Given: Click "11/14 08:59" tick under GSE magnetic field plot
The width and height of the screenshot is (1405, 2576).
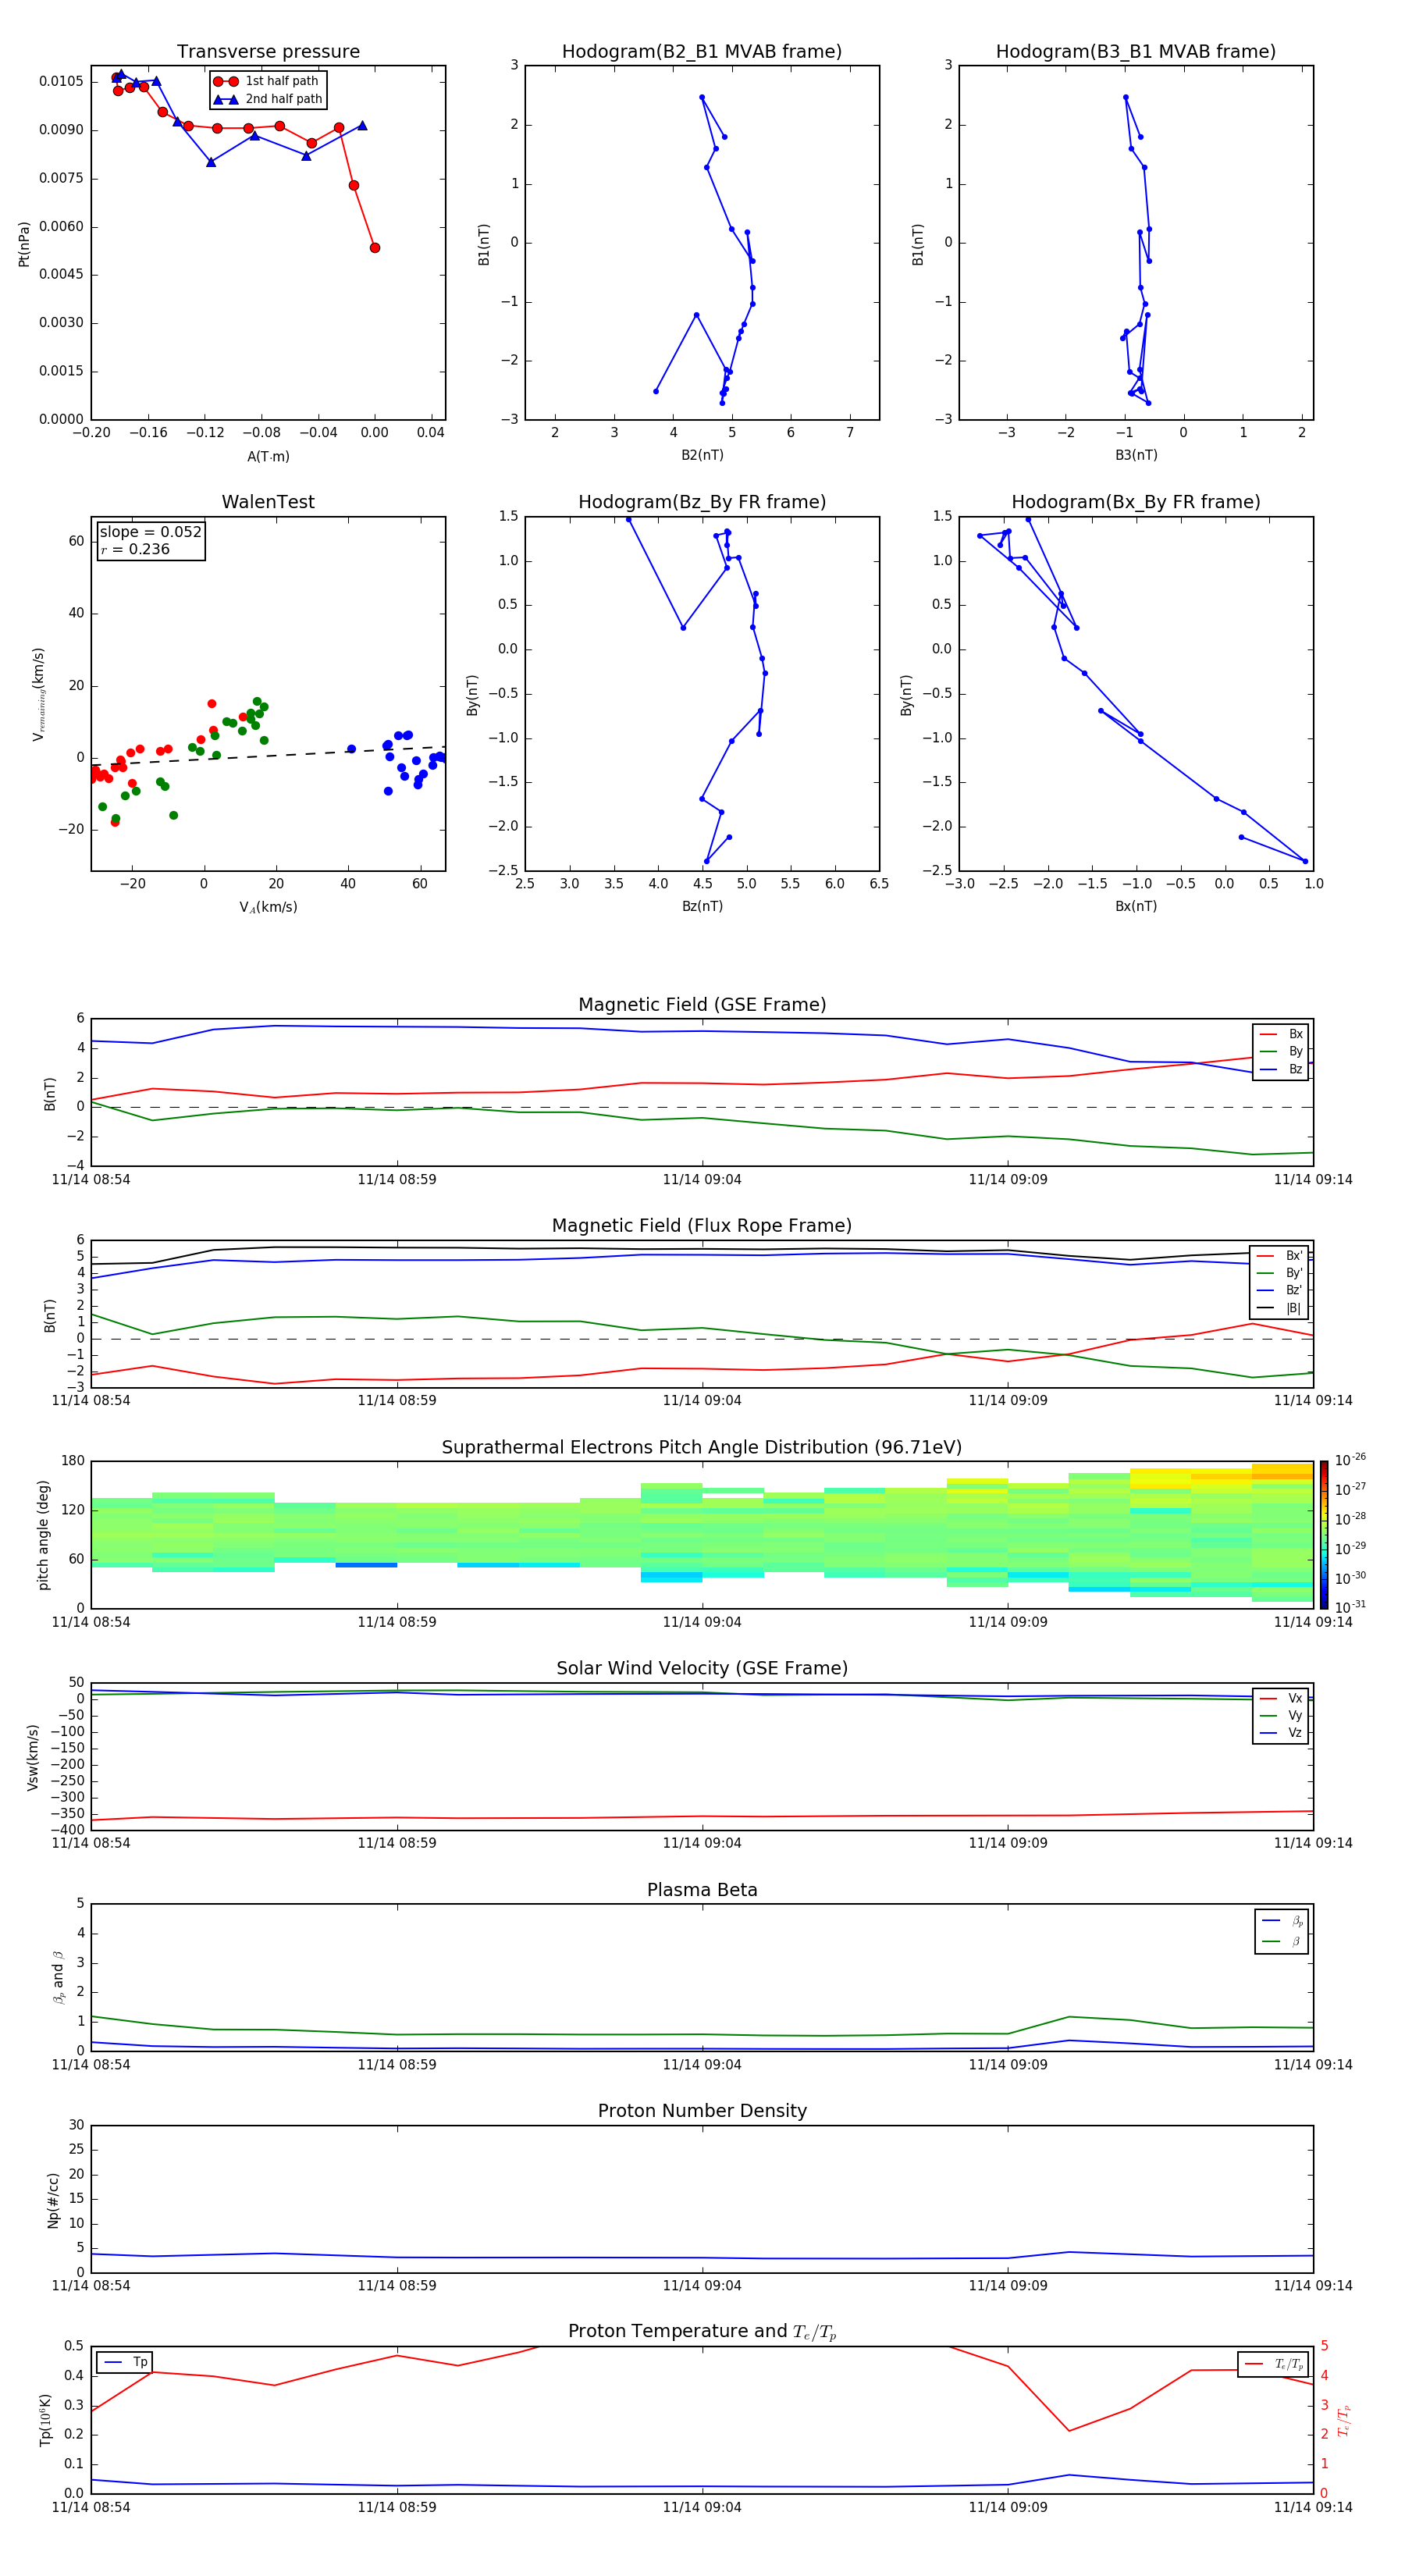Looking at the screenshot, I should pos(397,1180).
